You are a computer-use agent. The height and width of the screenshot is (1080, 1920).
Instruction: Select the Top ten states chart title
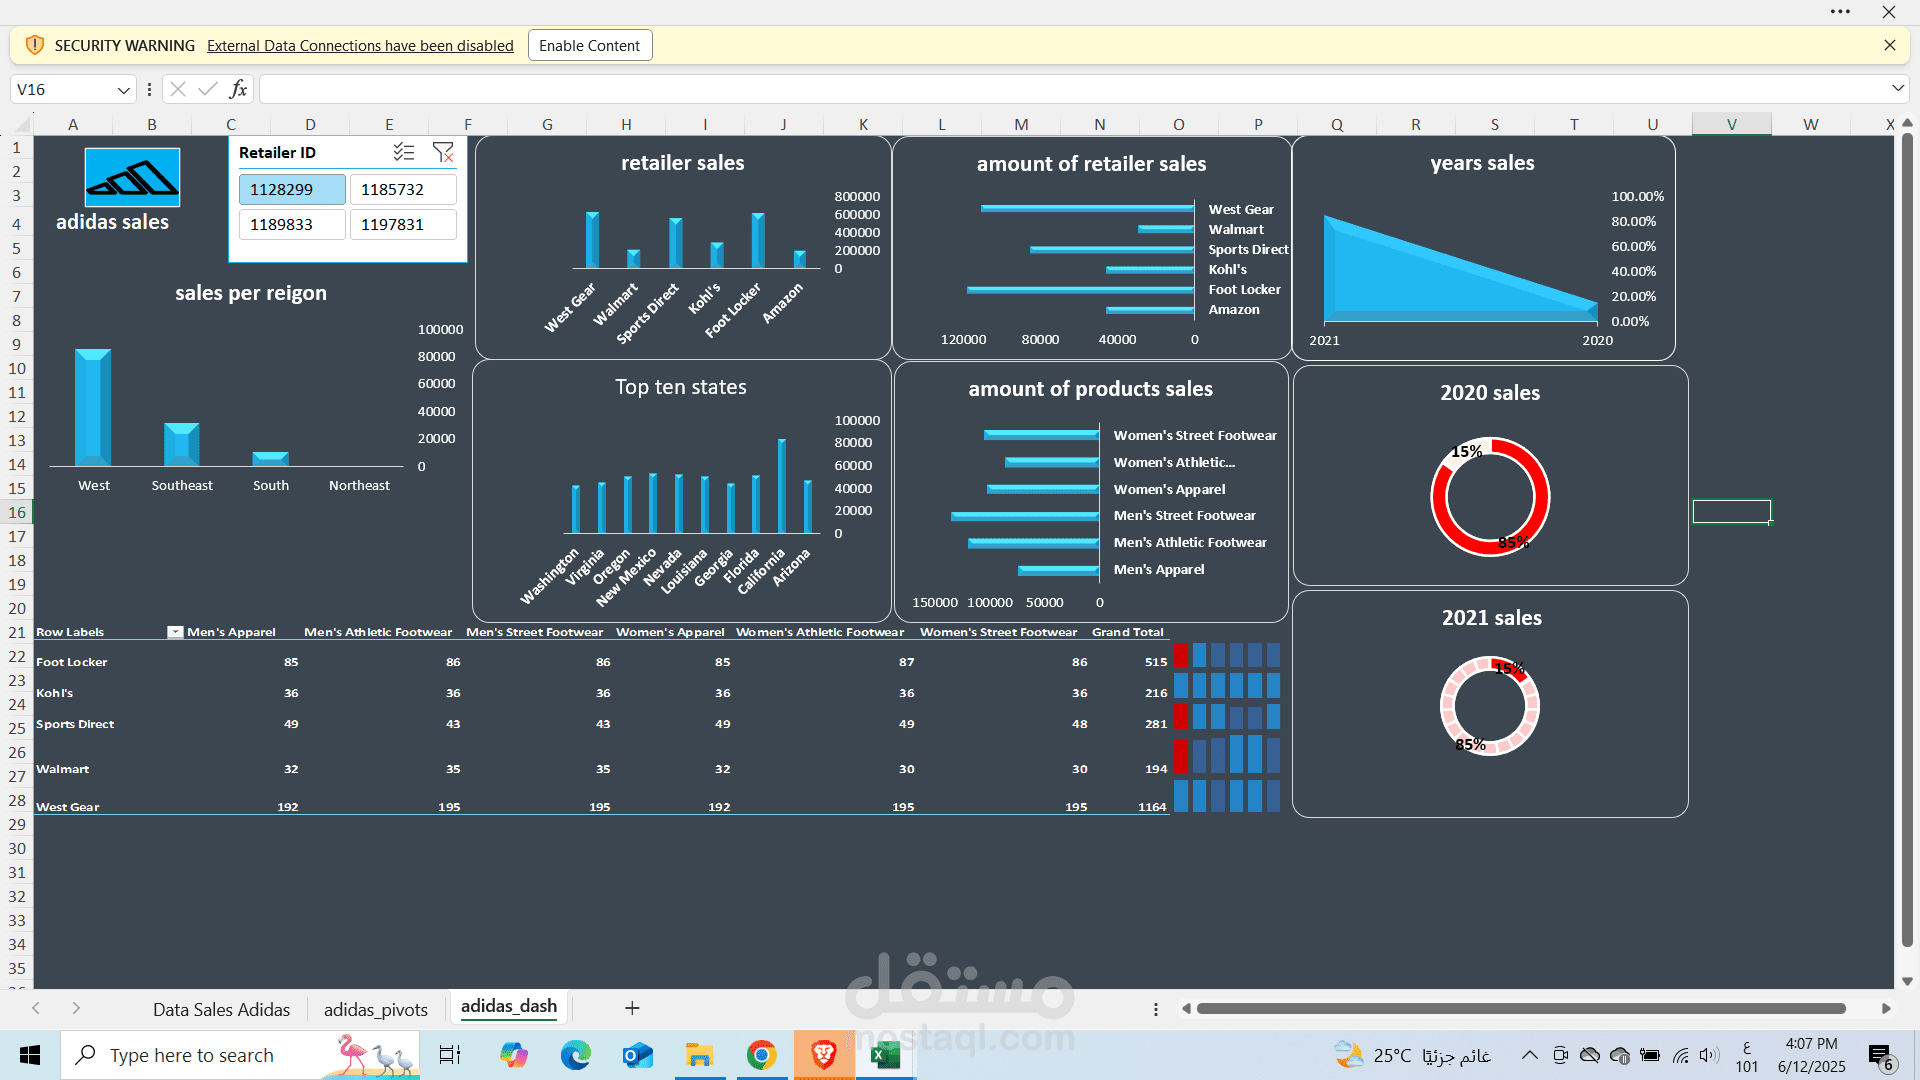[x=681, y=387]
